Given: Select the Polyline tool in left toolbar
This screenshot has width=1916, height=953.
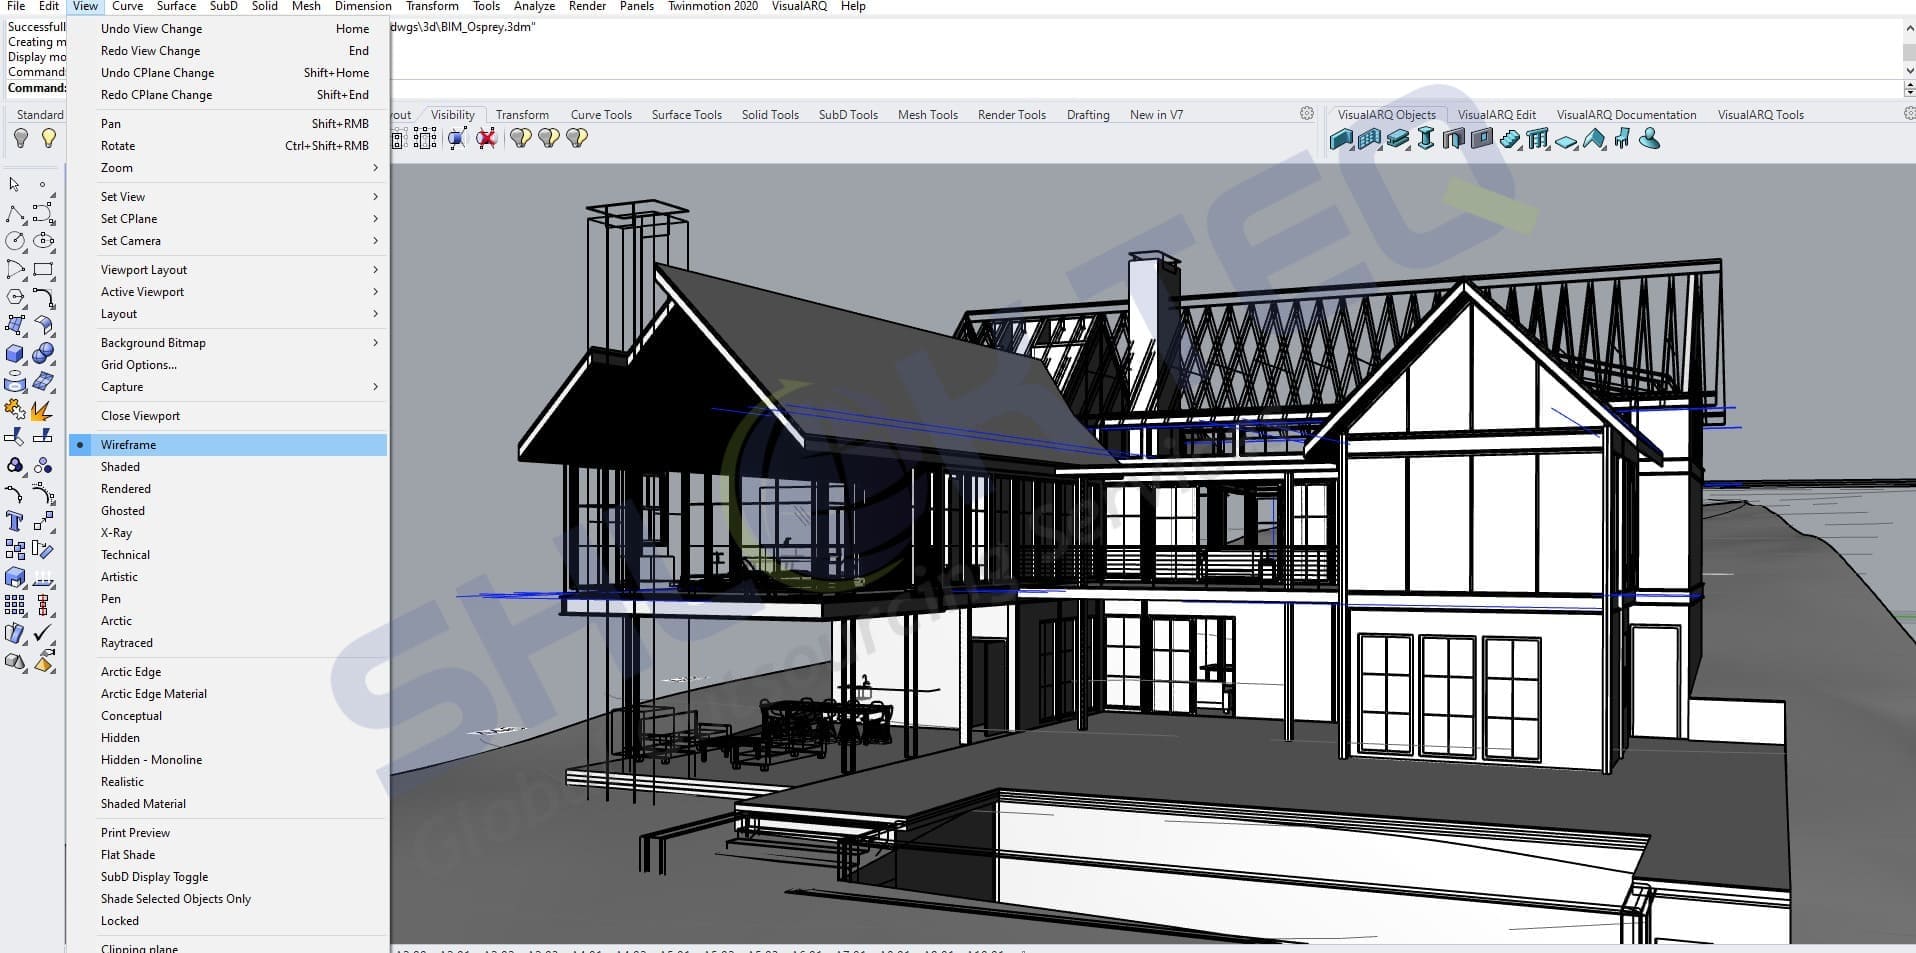Looking at the screenshot, I should tap(15, 214).
